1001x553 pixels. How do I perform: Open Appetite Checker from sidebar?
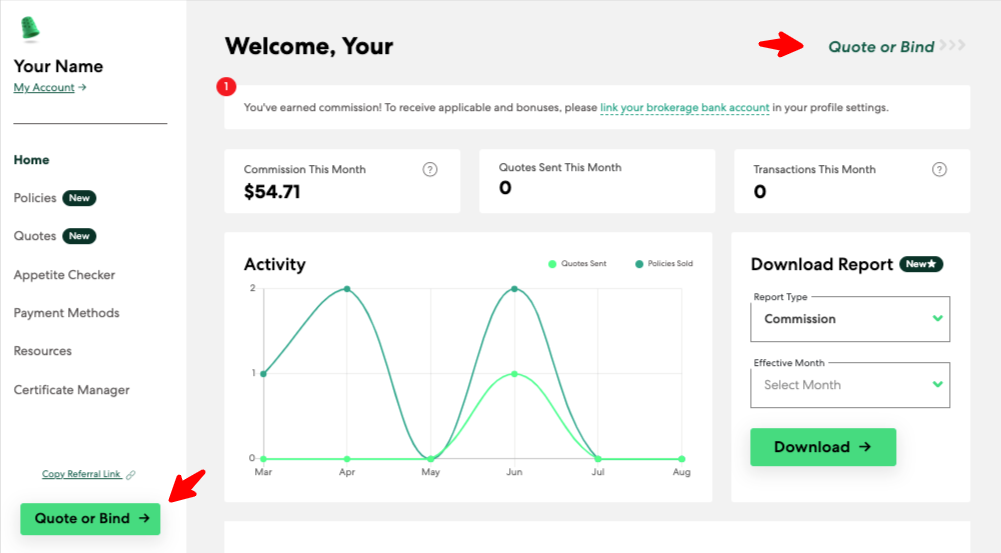click(x=64, y=275)
